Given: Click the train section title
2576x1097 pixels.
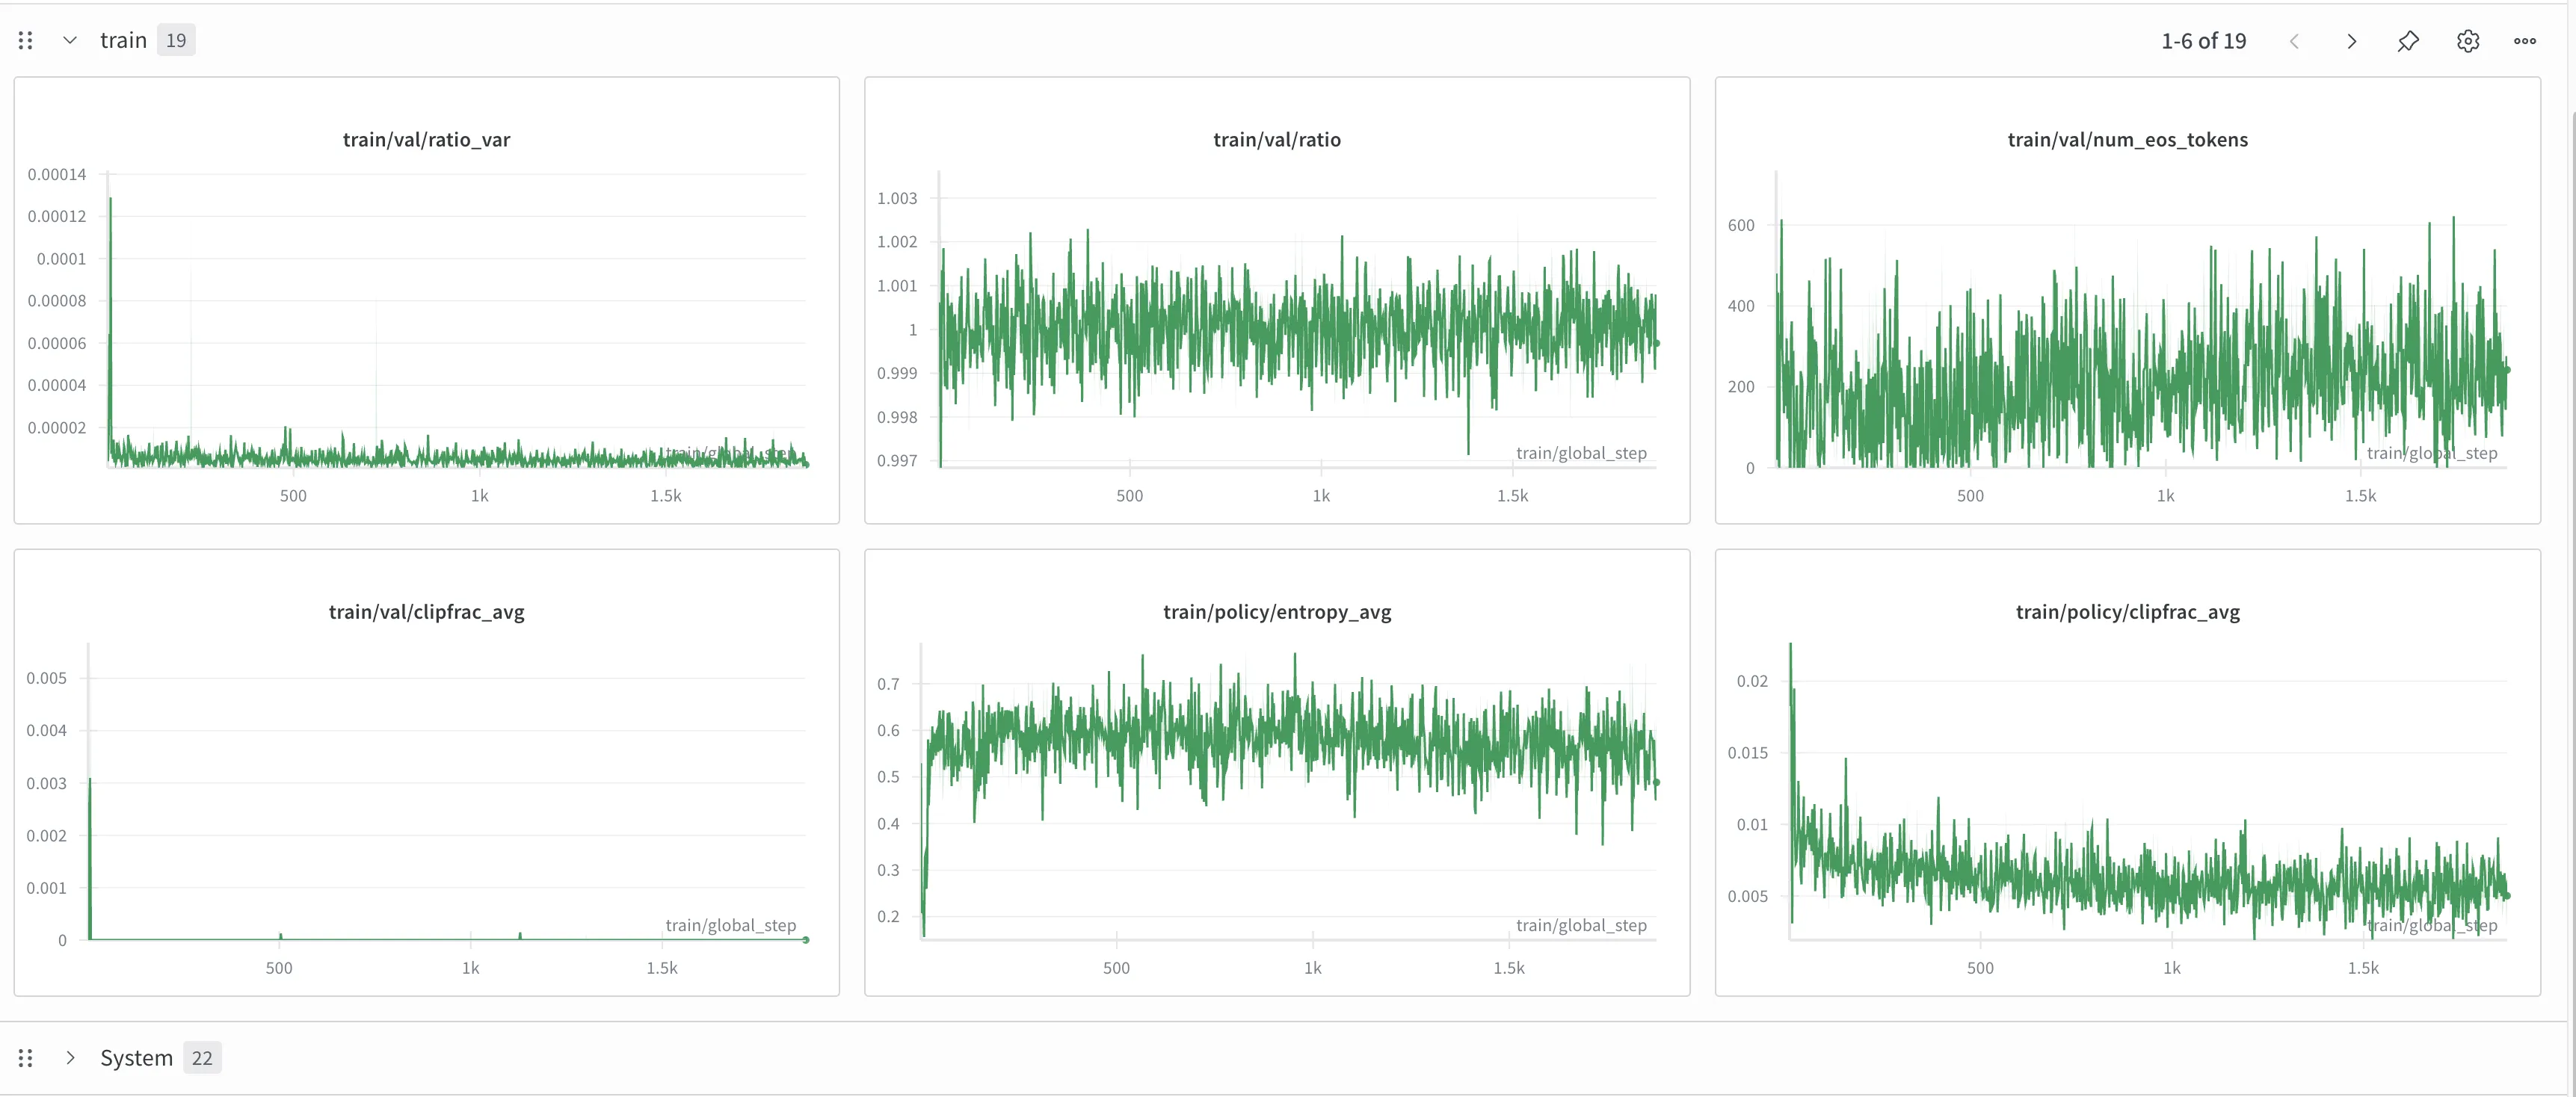Looking at the screenshot, I should click(123, 41).
